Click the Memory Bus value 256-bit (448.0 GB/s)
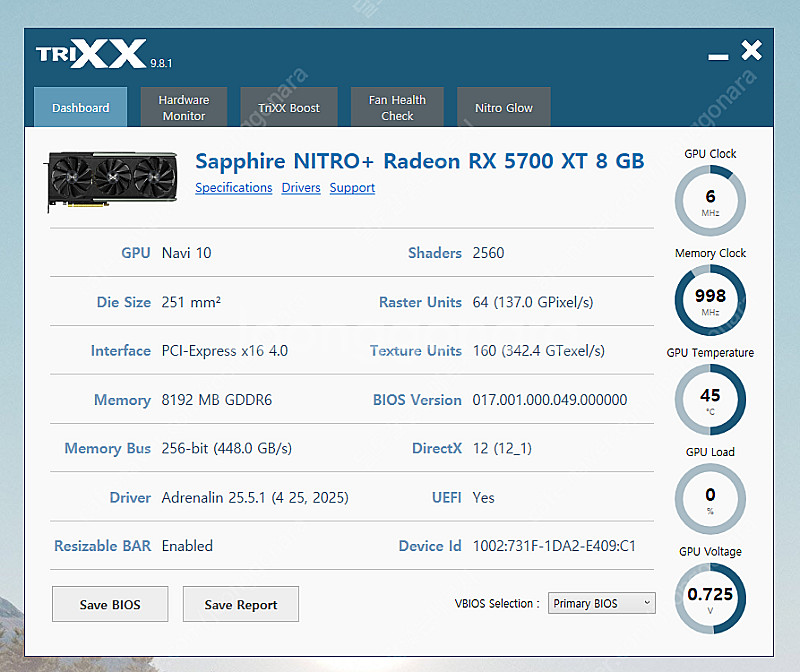The height and width of the screenshot is (672, 800). (227, 449)
